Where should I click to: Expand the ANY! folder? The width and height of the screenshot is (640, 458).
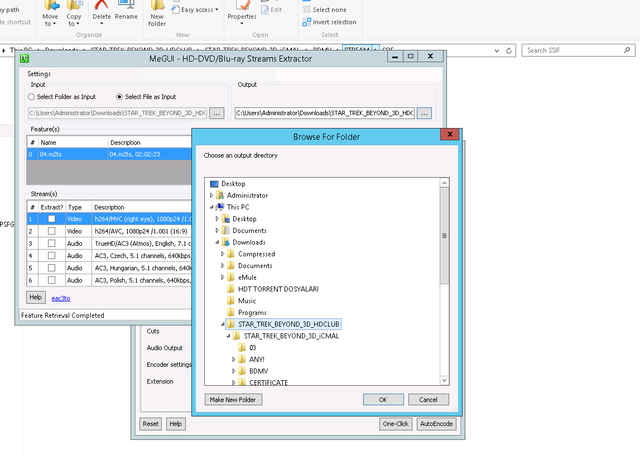[x=234, y=359]
